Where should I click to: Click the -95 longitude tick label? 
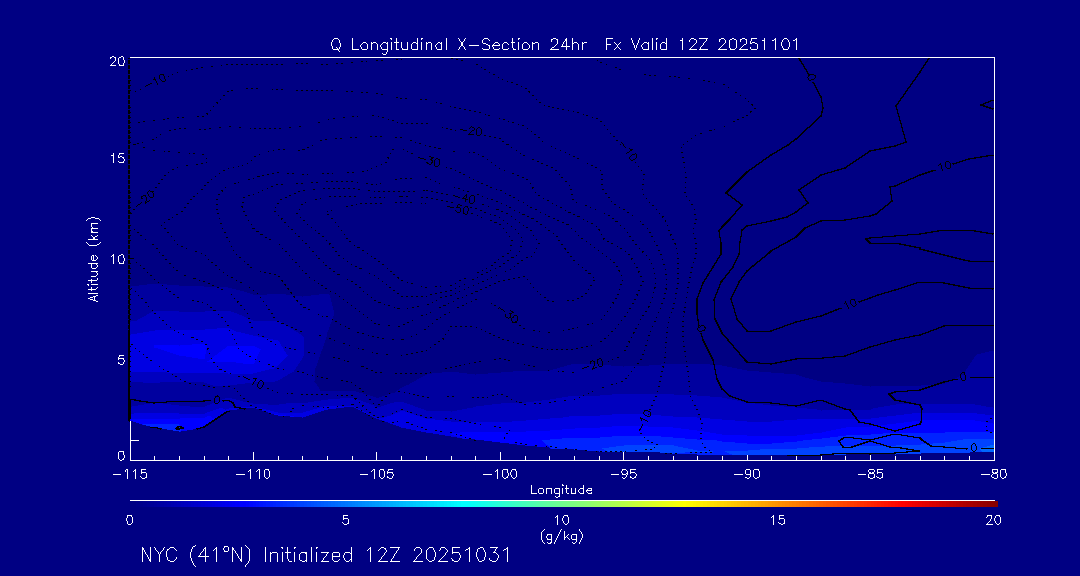623,475
